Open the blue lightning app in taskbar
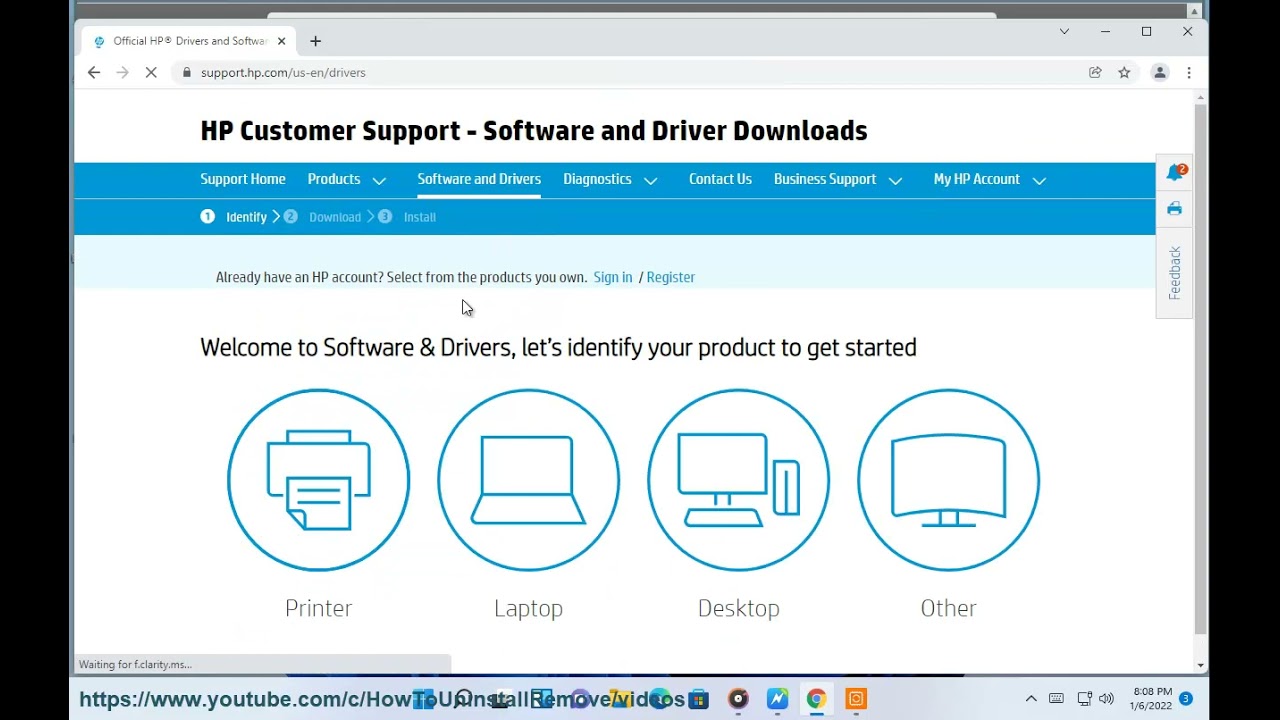The height and width of the screenshot is (720, 1280). click(777, 699)
